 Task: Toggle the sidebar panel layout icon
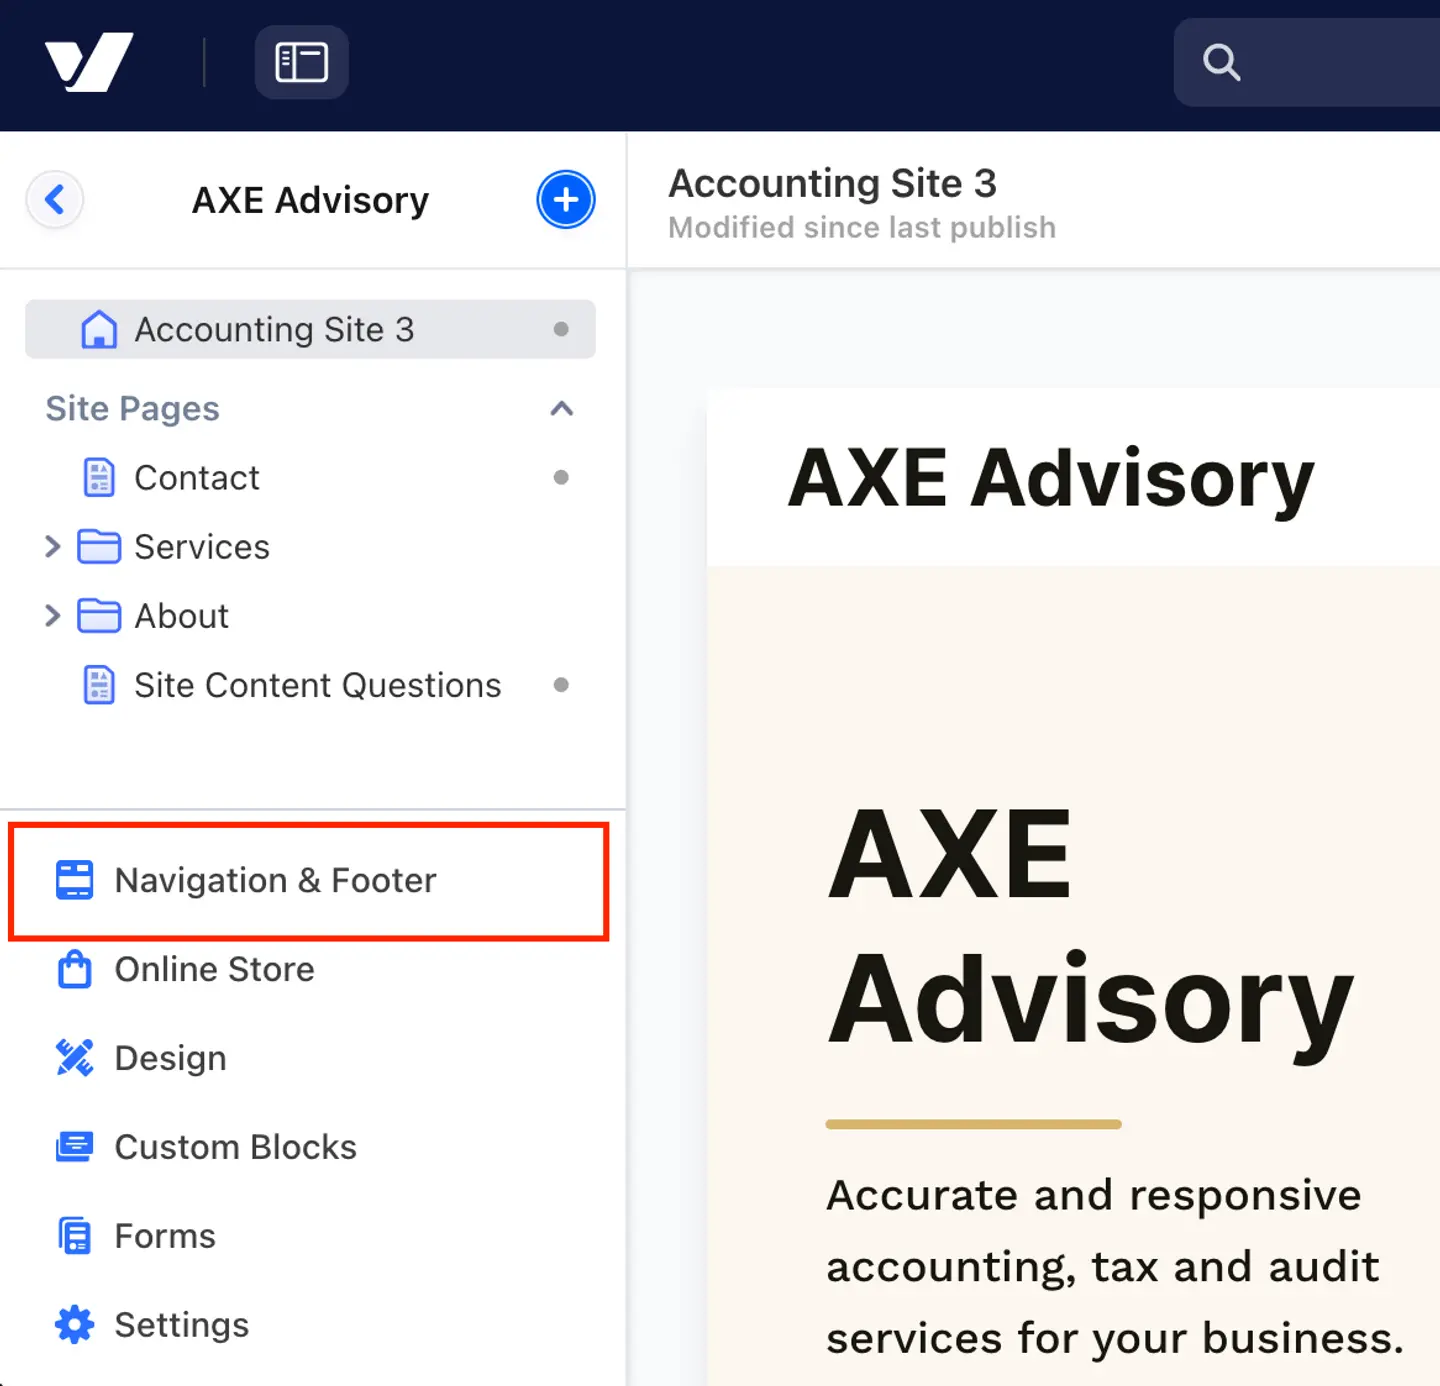301,62
